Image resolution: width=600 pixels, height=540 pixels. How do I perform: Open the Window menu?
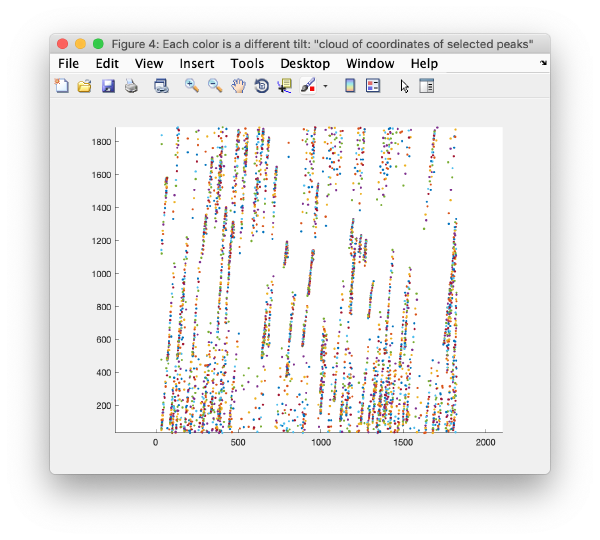370,64
